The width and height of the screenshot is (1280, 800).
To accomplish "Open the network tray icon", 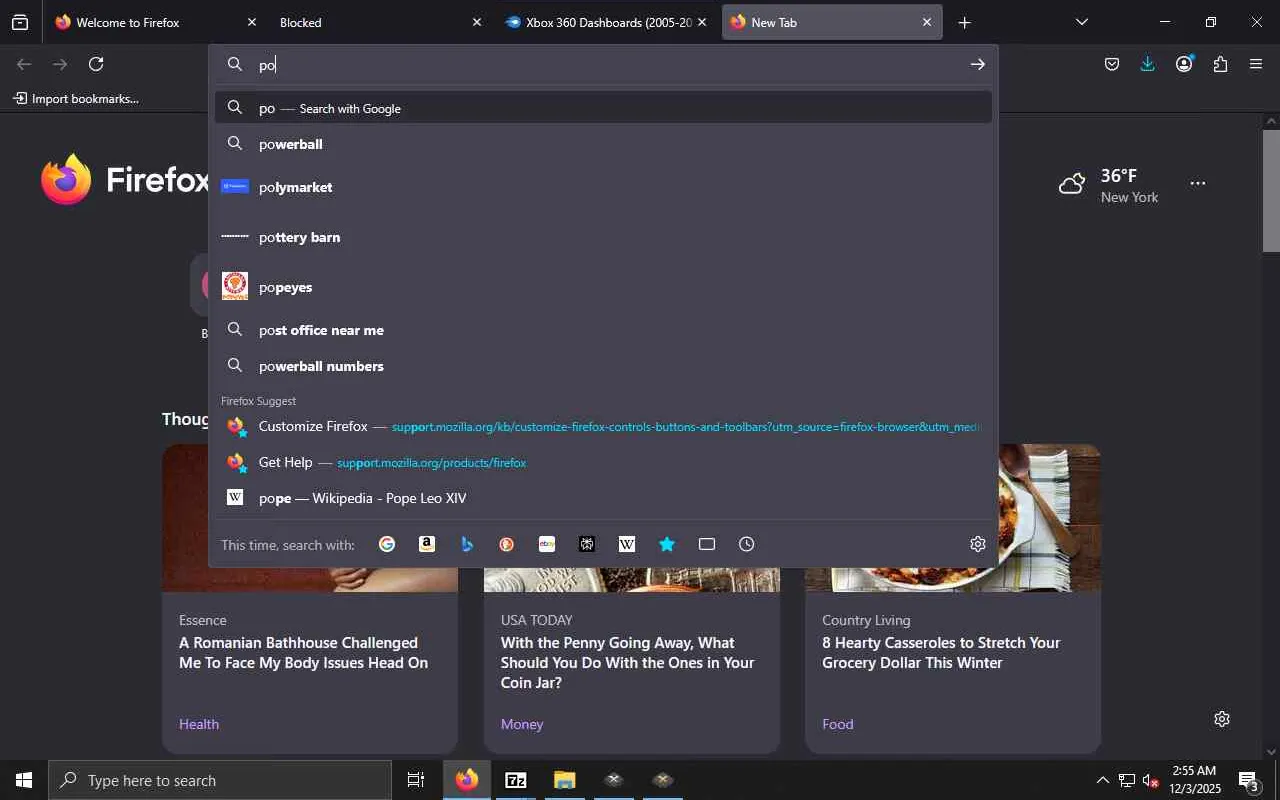I will [x=1126, y=780].
